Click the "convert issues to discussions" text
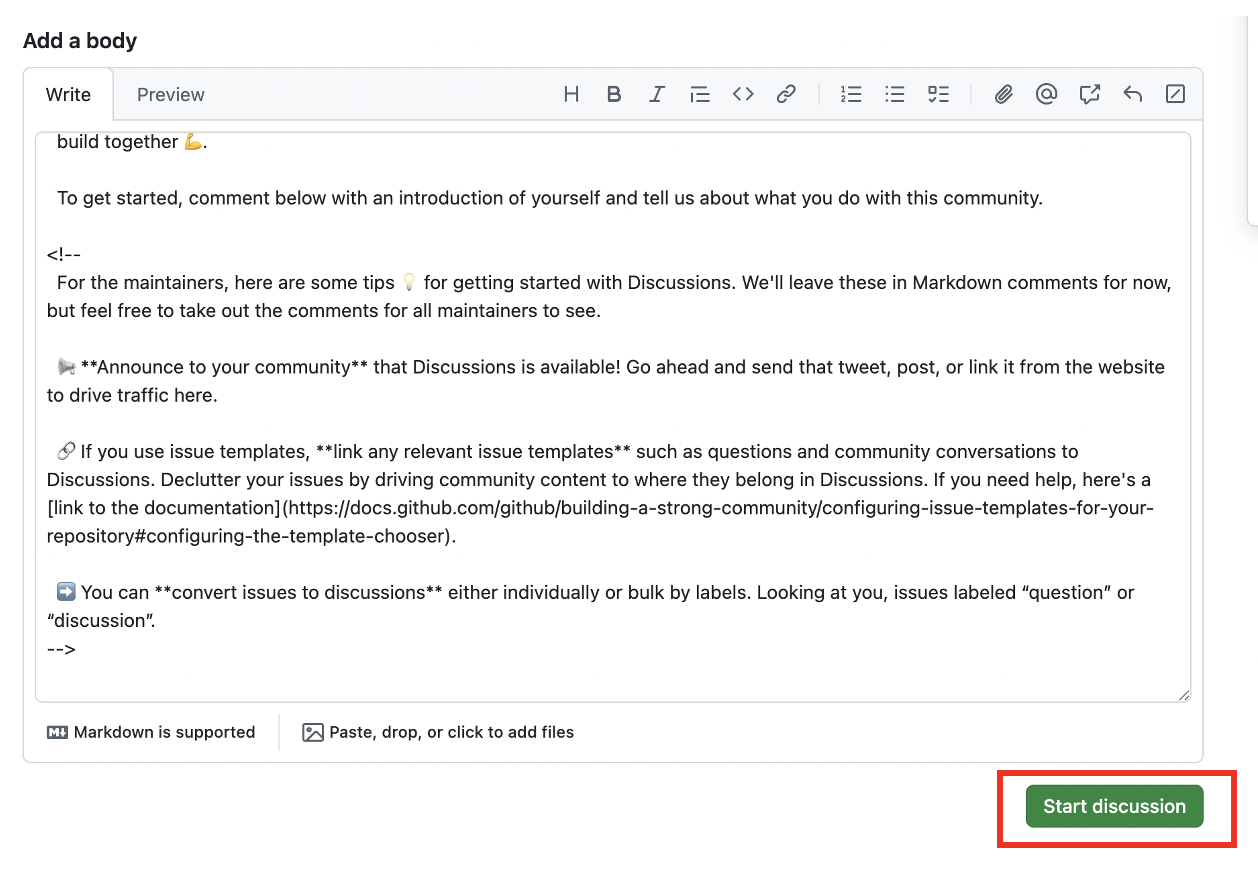The image size is (1258, 882). pyautogui.click(x=299, y=592)
